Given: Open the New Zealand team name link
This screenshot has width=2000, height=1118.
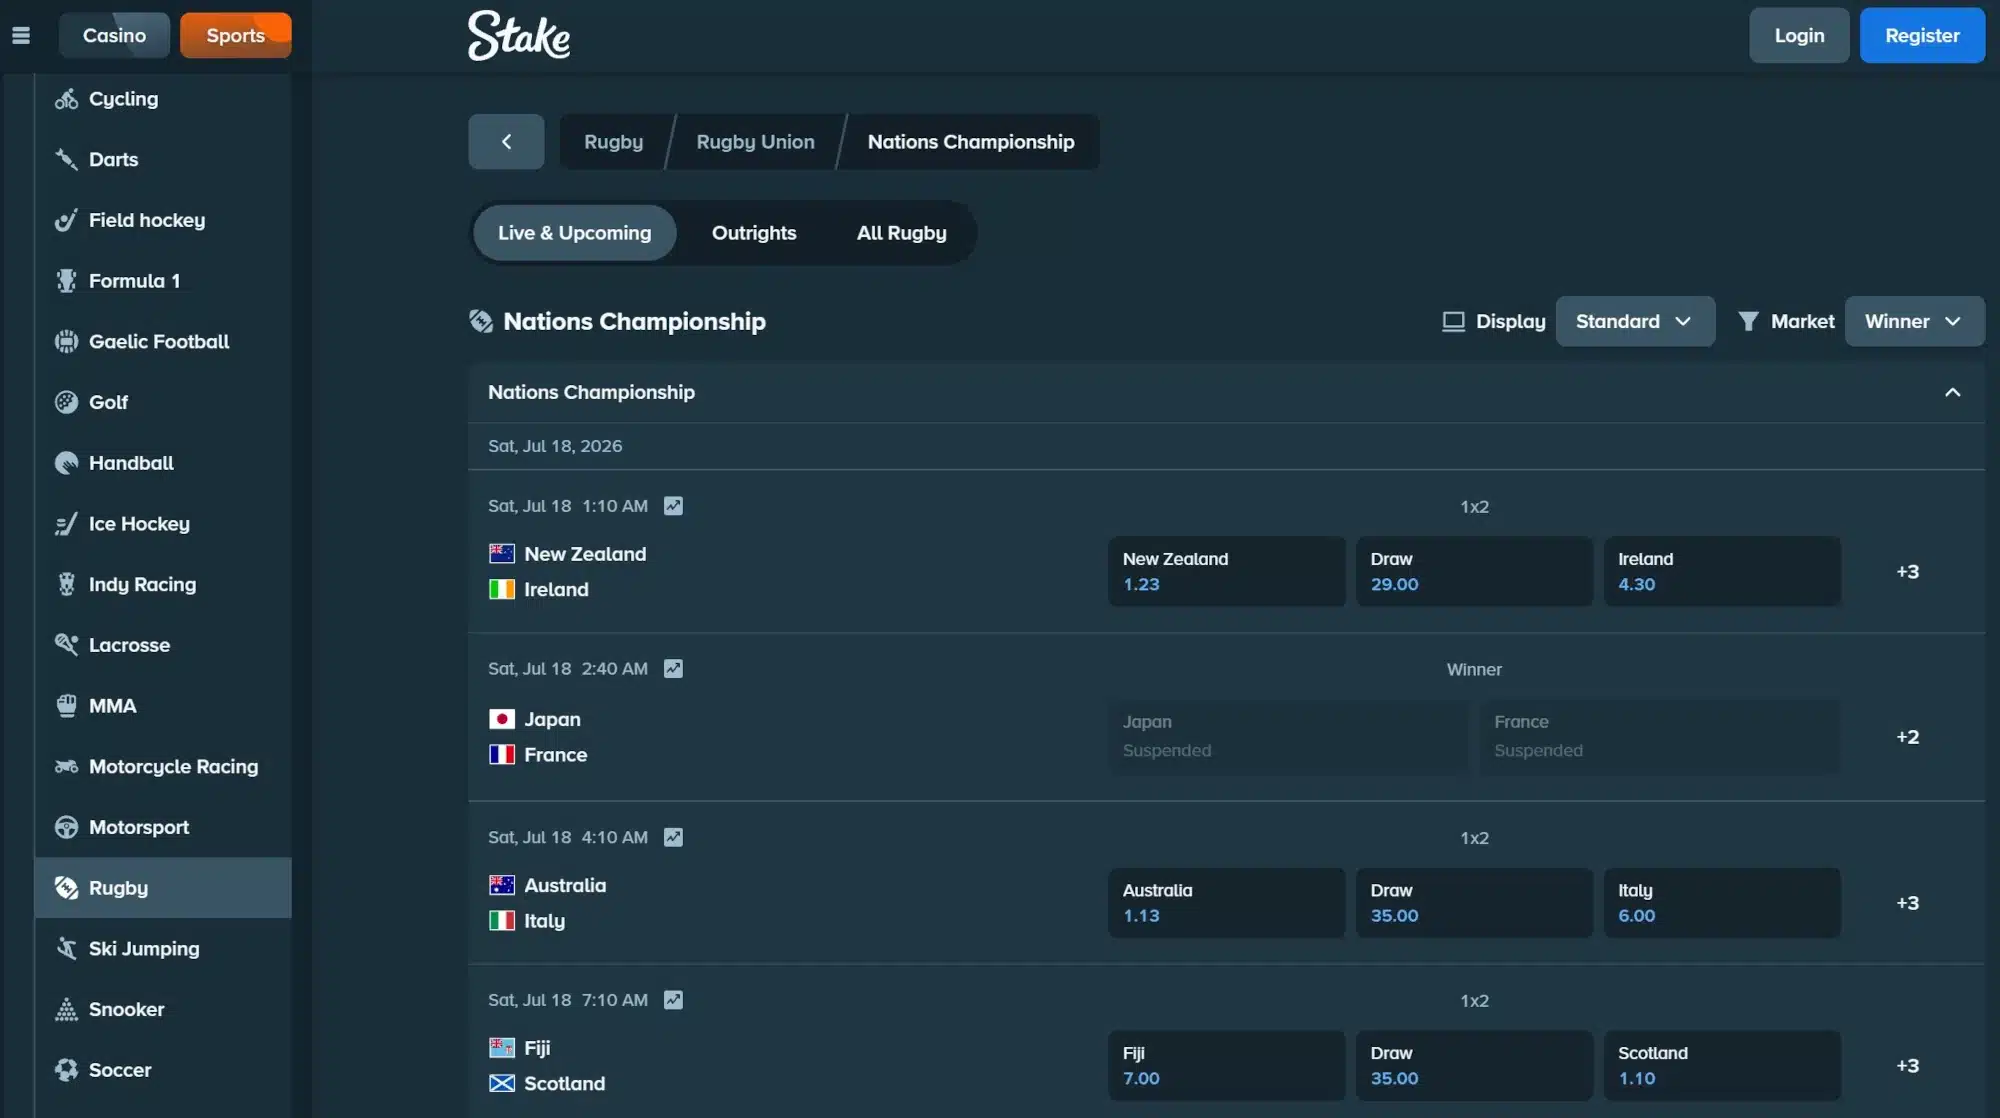Looking at the screenshot, I should point(585,554).
